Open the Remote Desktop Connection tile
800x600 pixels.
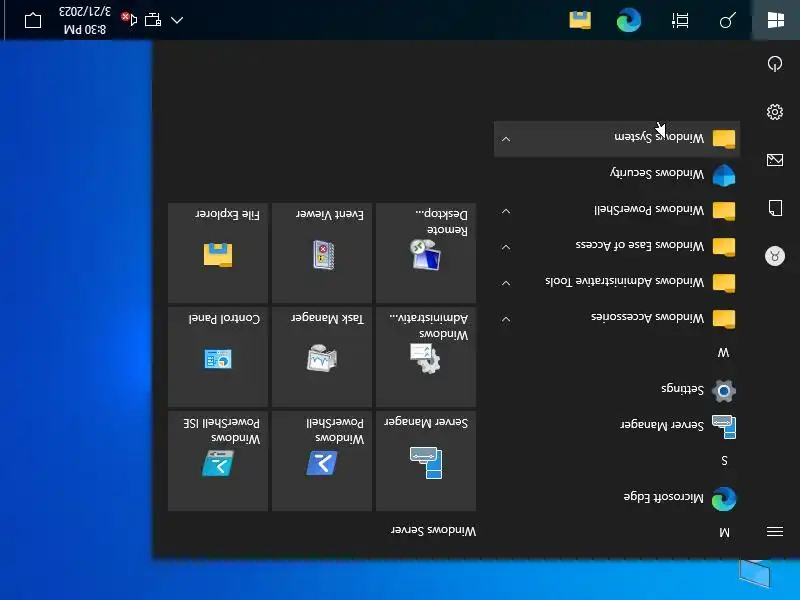[426, 253]
